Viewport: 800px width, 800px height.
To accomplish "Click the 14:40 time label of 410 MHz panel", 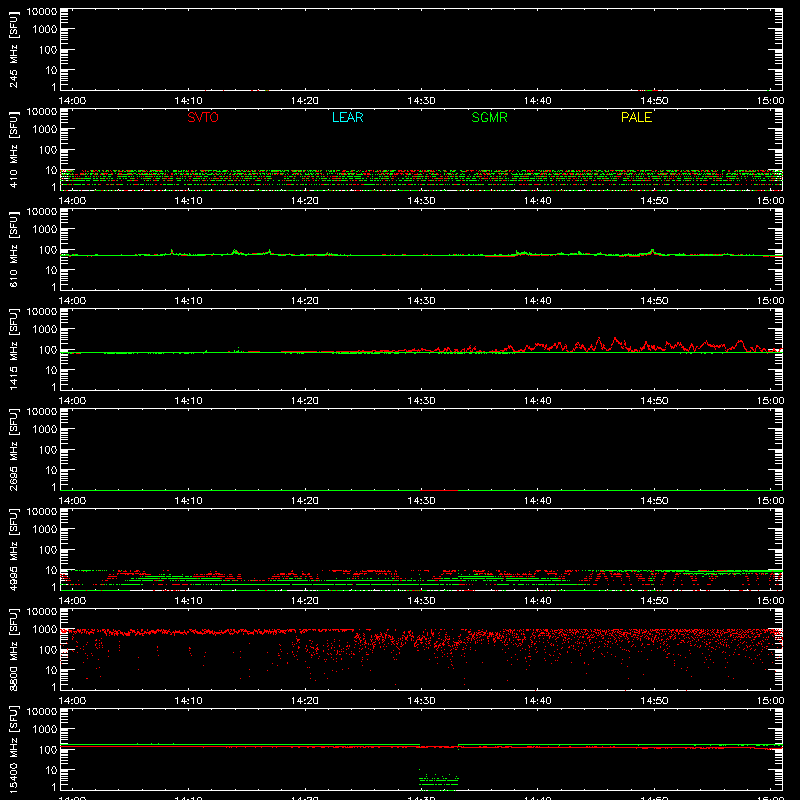I will [537, 201].
